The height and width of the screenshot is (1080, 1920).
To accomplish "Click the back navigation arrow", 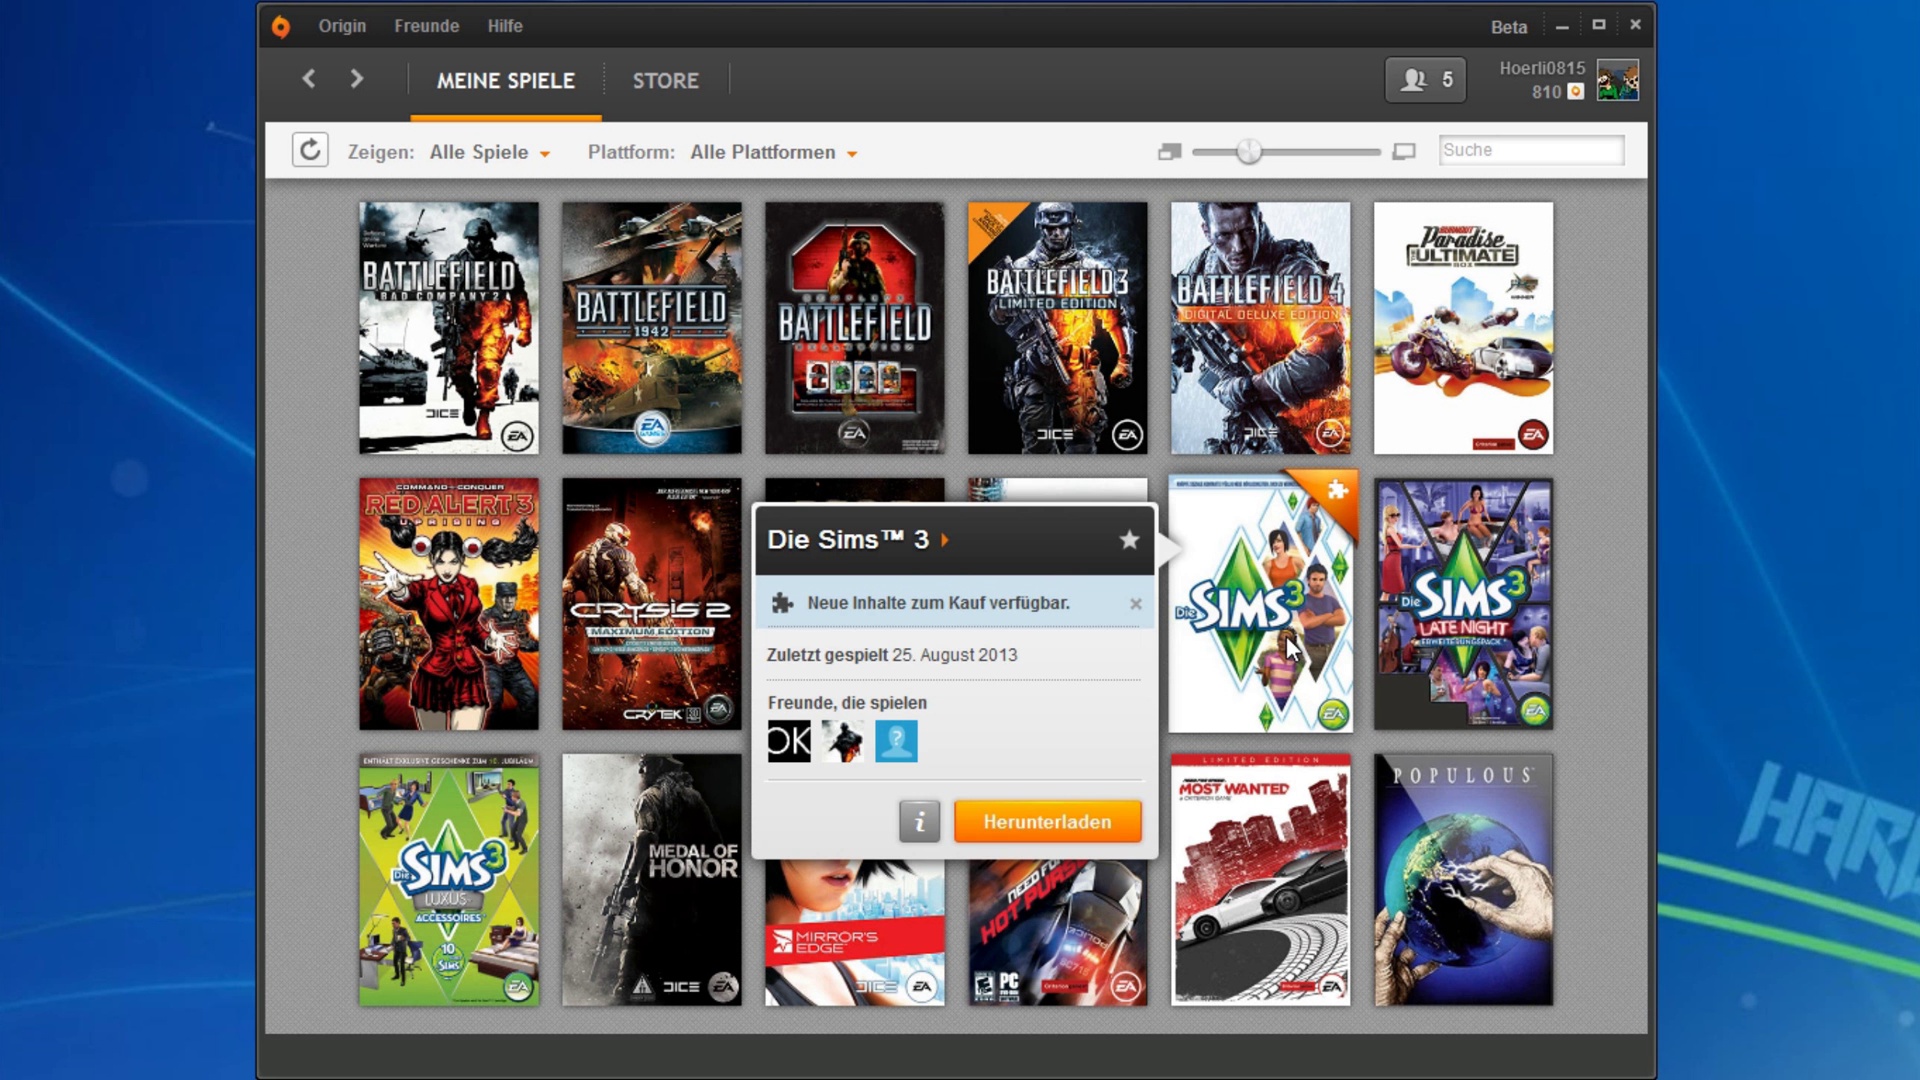I will (309, 79).
